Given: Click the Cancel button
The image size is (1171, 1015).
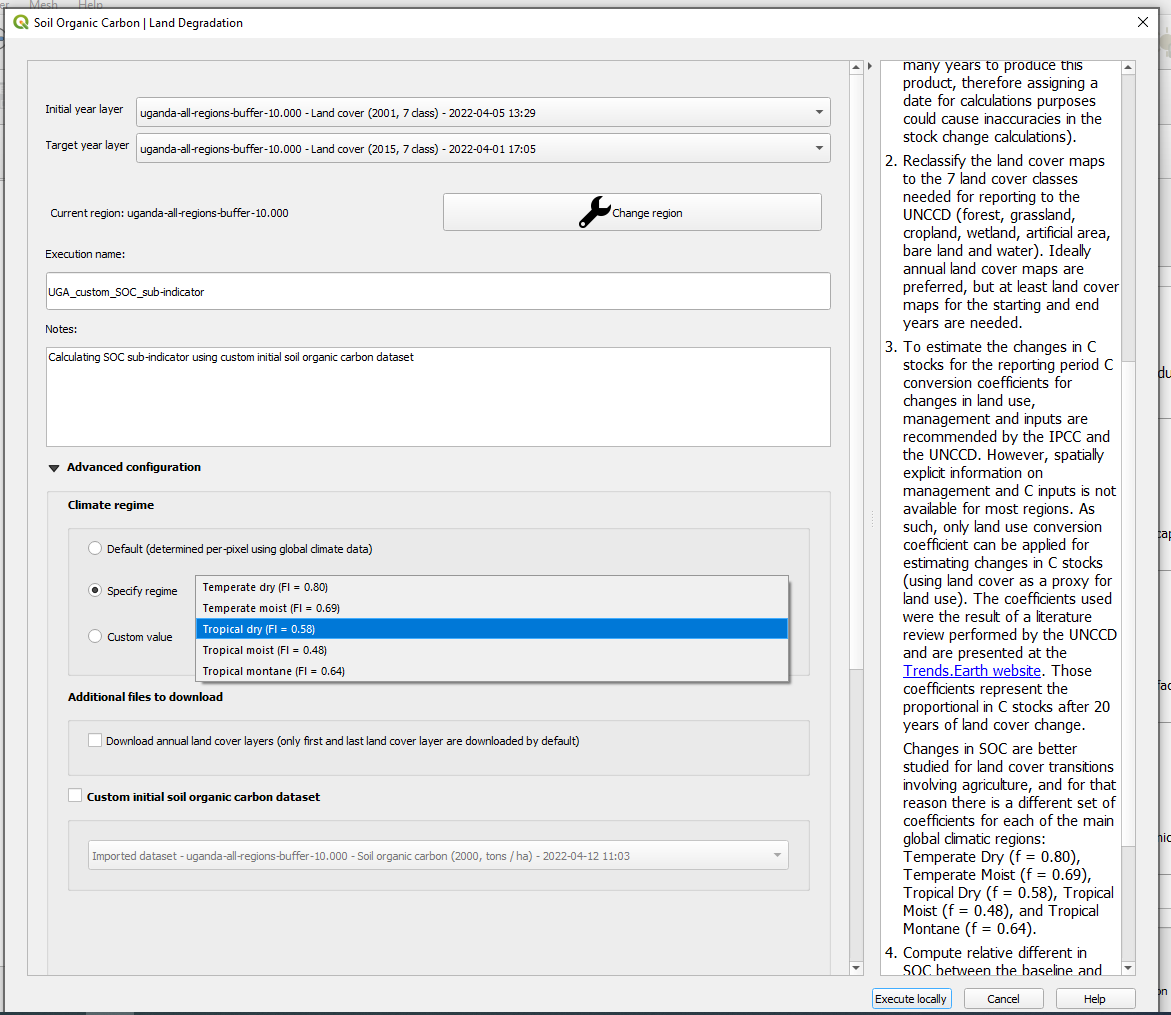Looking at the screenshot, I should 1003,999.
